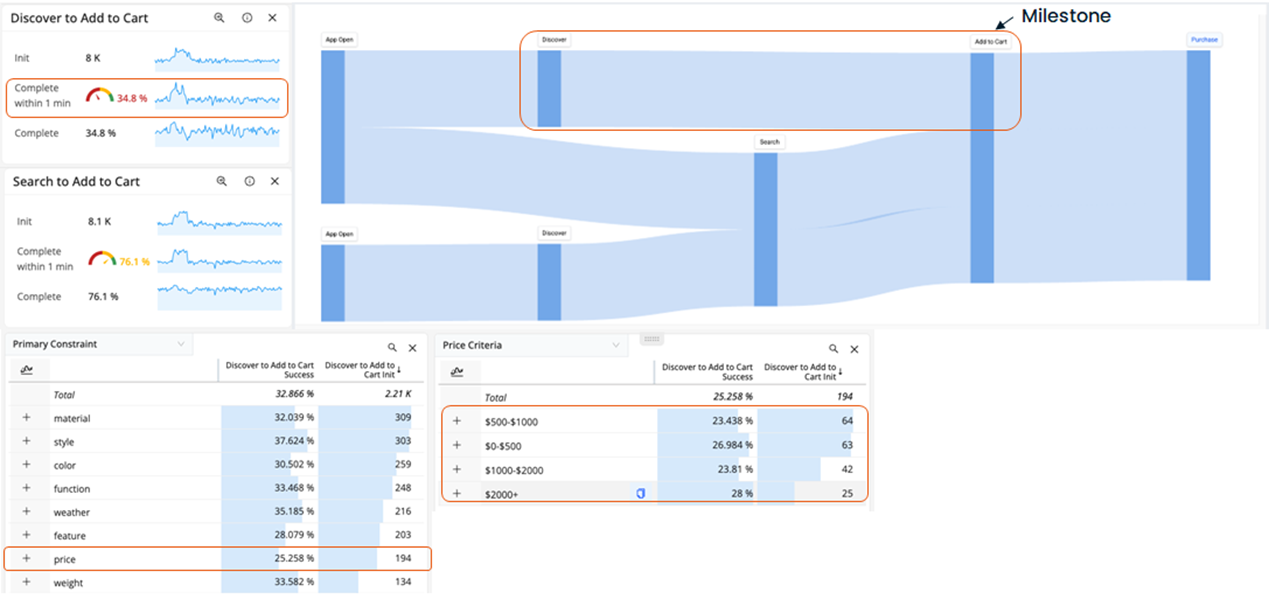
Task: Expand the $500-$1000 price row
Action: [457, 421]
